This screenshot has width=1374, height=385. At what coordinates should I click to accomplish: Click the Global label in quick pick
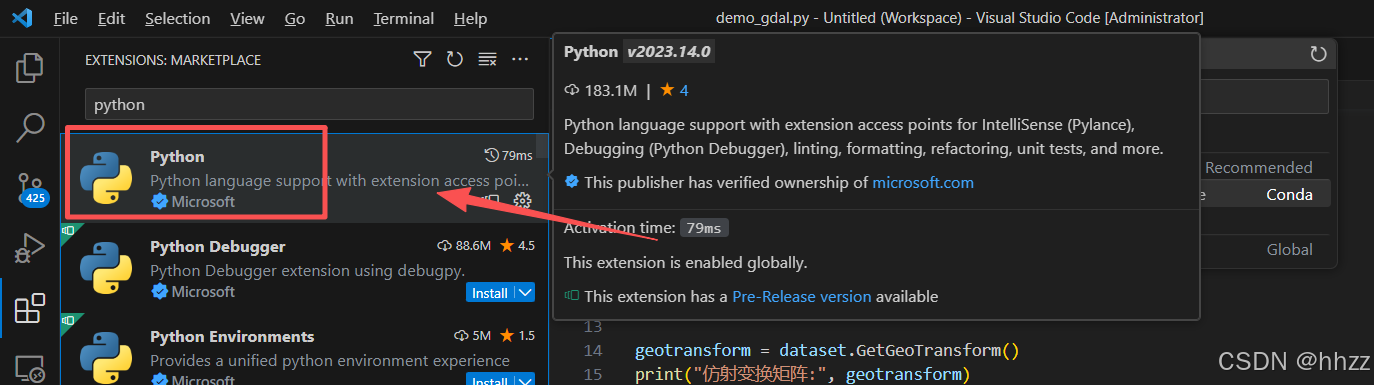(x=1289, y=249)
